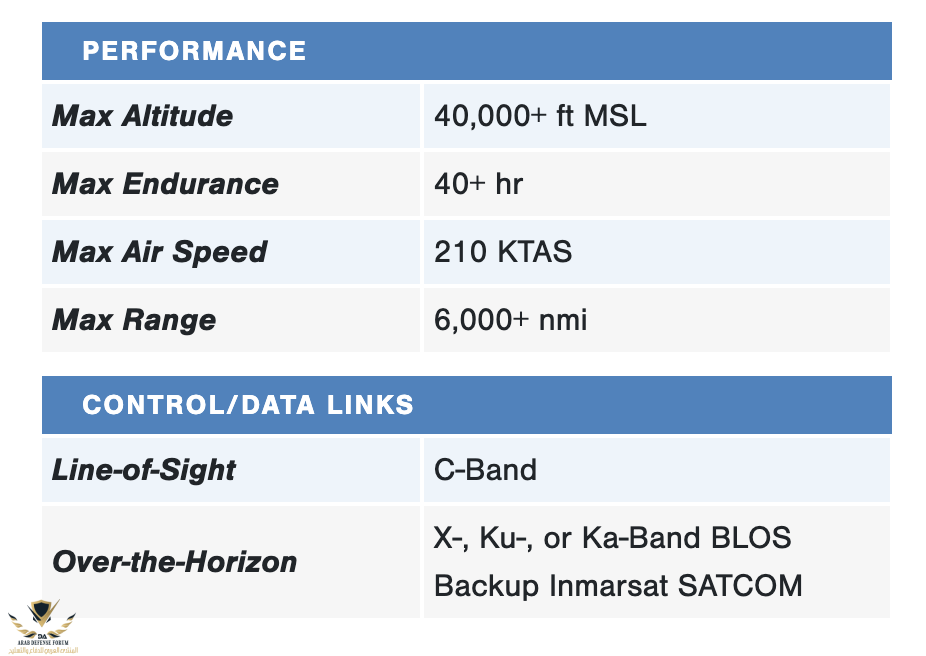The image size is (926, 656).
Task: Select the Over-the-Horizon label
Action: pyautogui.click(x=175, y=562)
